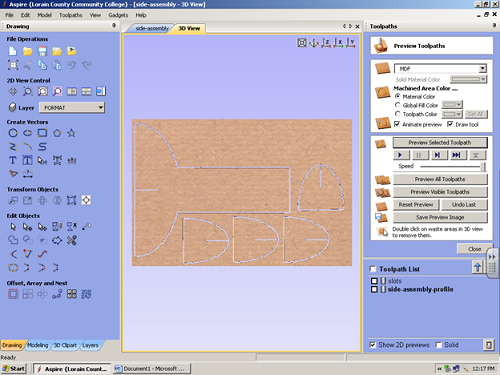Click the Start button on taskbar
Viewport: 500px width, 375px height.
coord(14,368)
